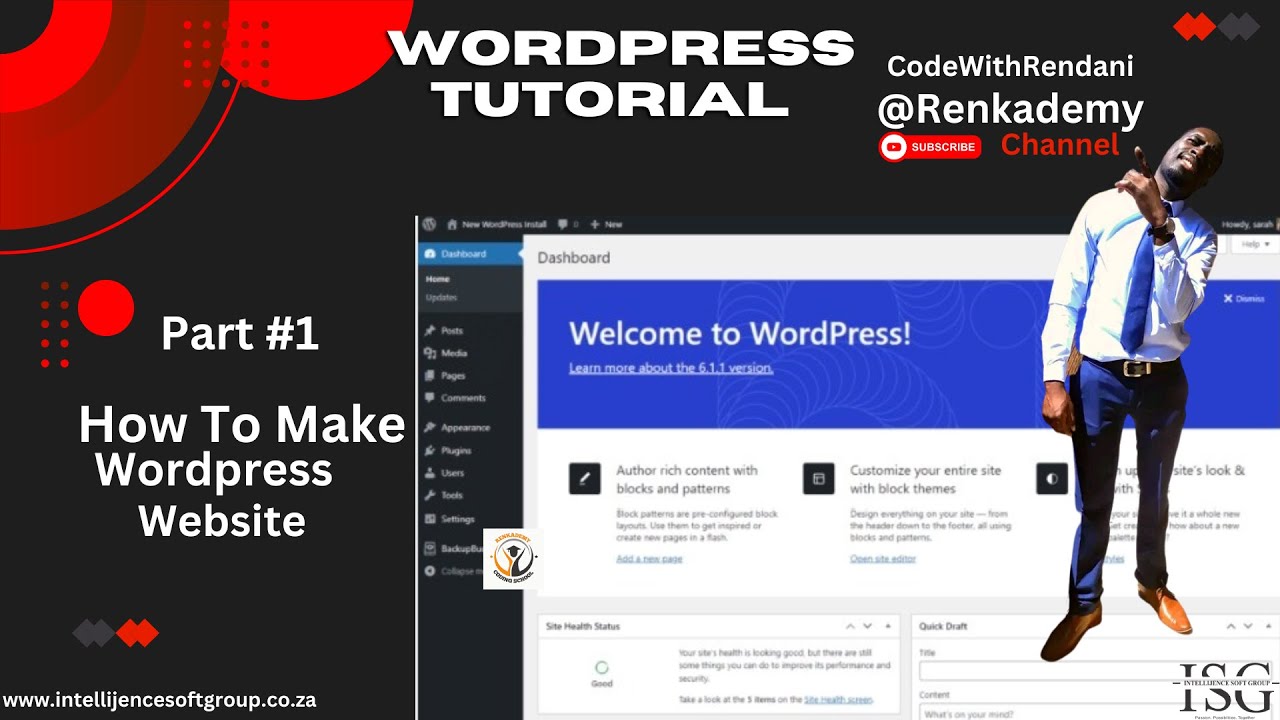Click the Add a new page link
The width and height of the screenshot is (1280, 720).
click(x=649, y=559)
